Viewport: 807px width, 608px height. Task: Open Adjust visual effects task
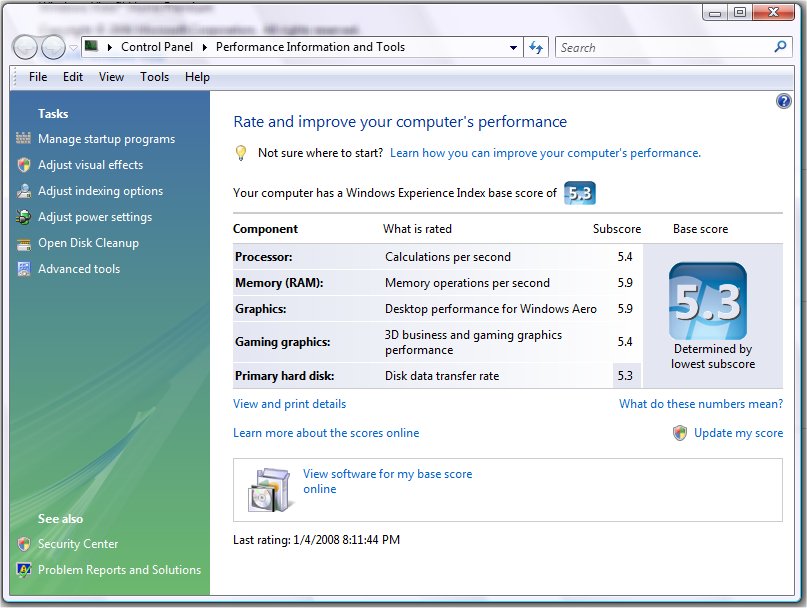[x=91, y=165]
